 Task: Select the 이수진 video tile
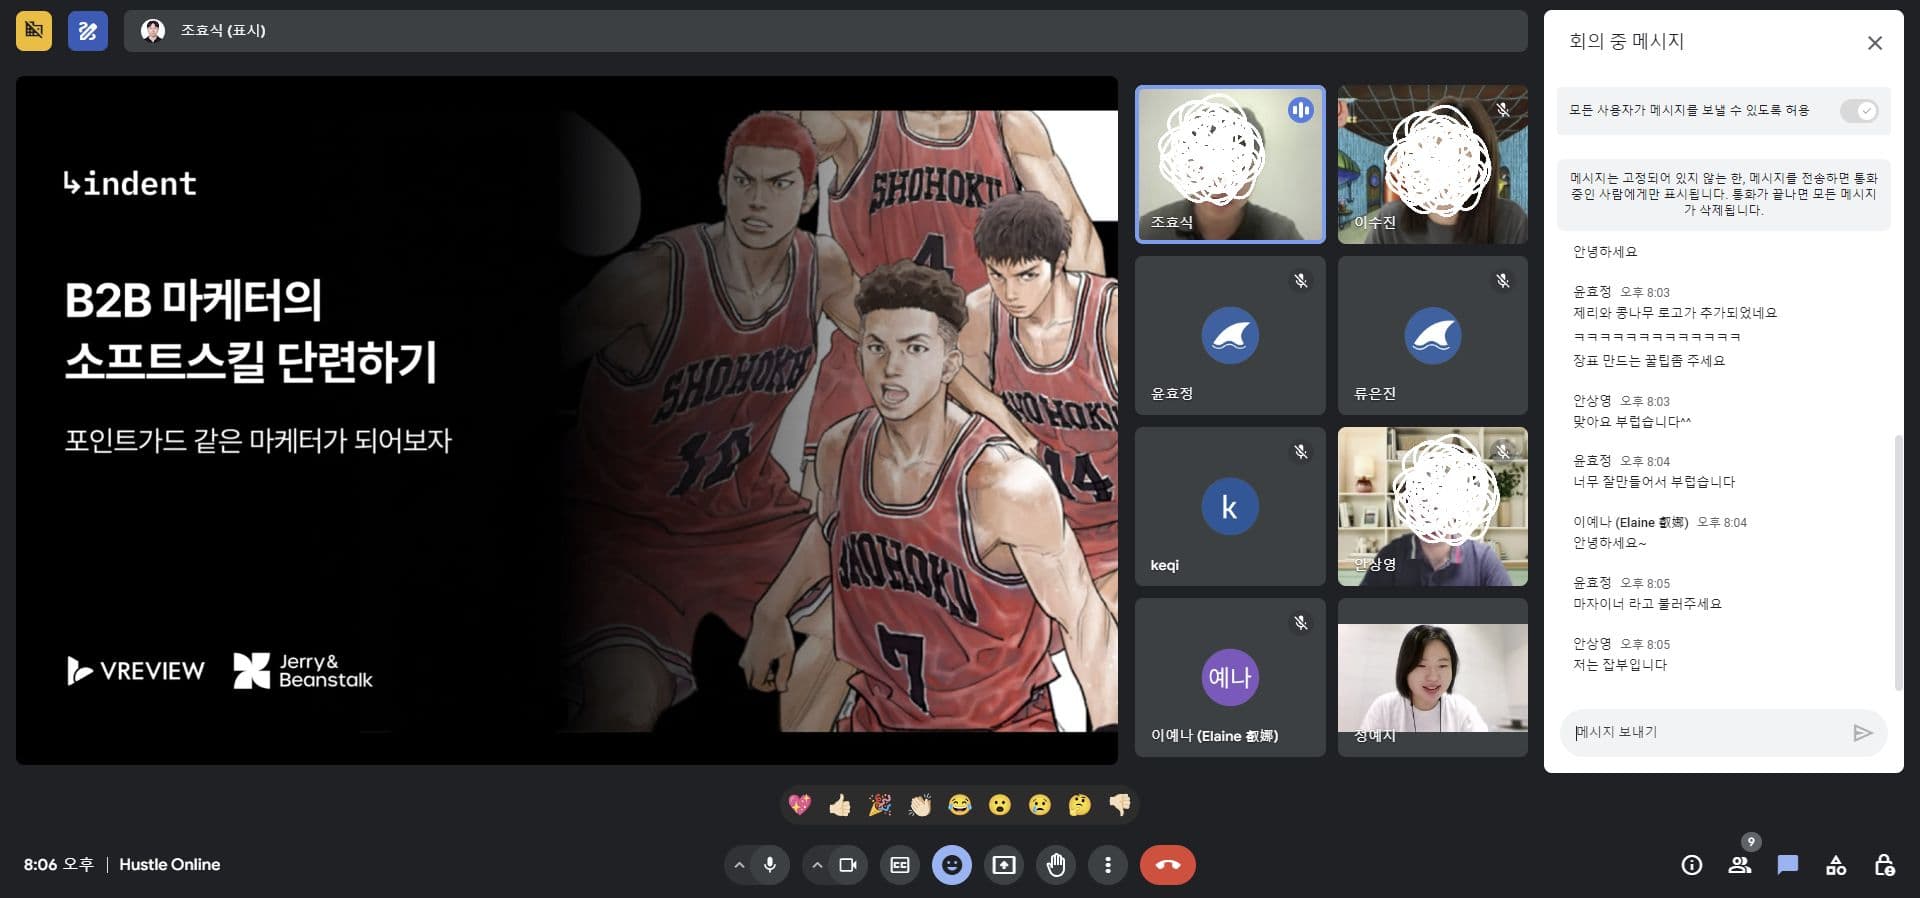(x=1433, y=164)
